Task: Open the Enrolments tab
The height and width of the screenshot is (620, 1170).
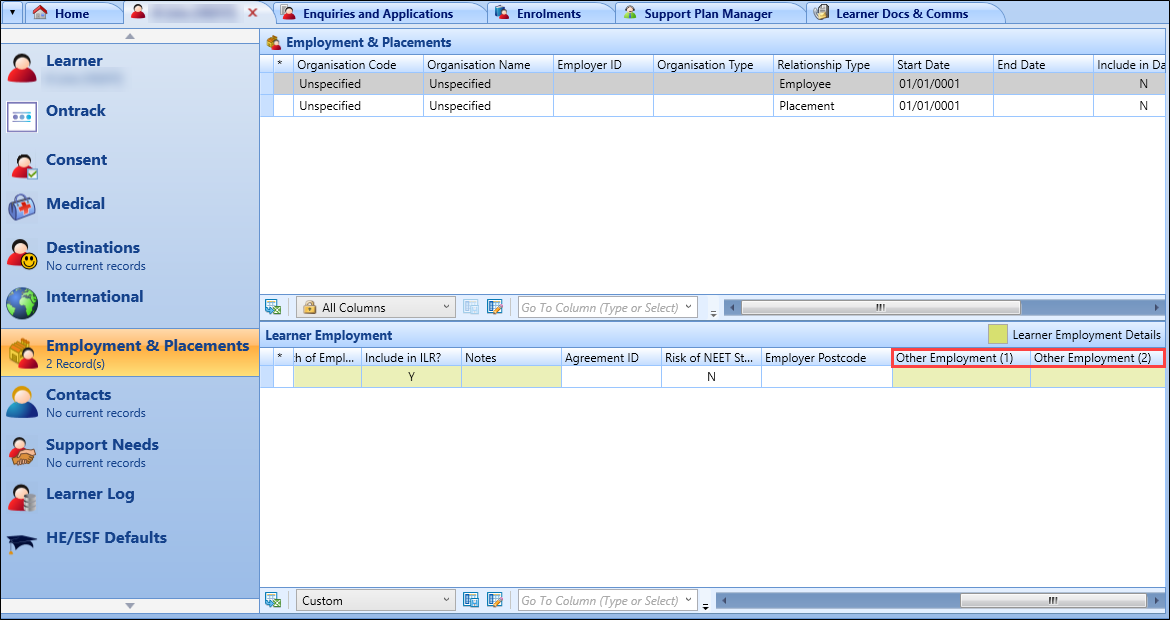Action: [x=550, y=13]
